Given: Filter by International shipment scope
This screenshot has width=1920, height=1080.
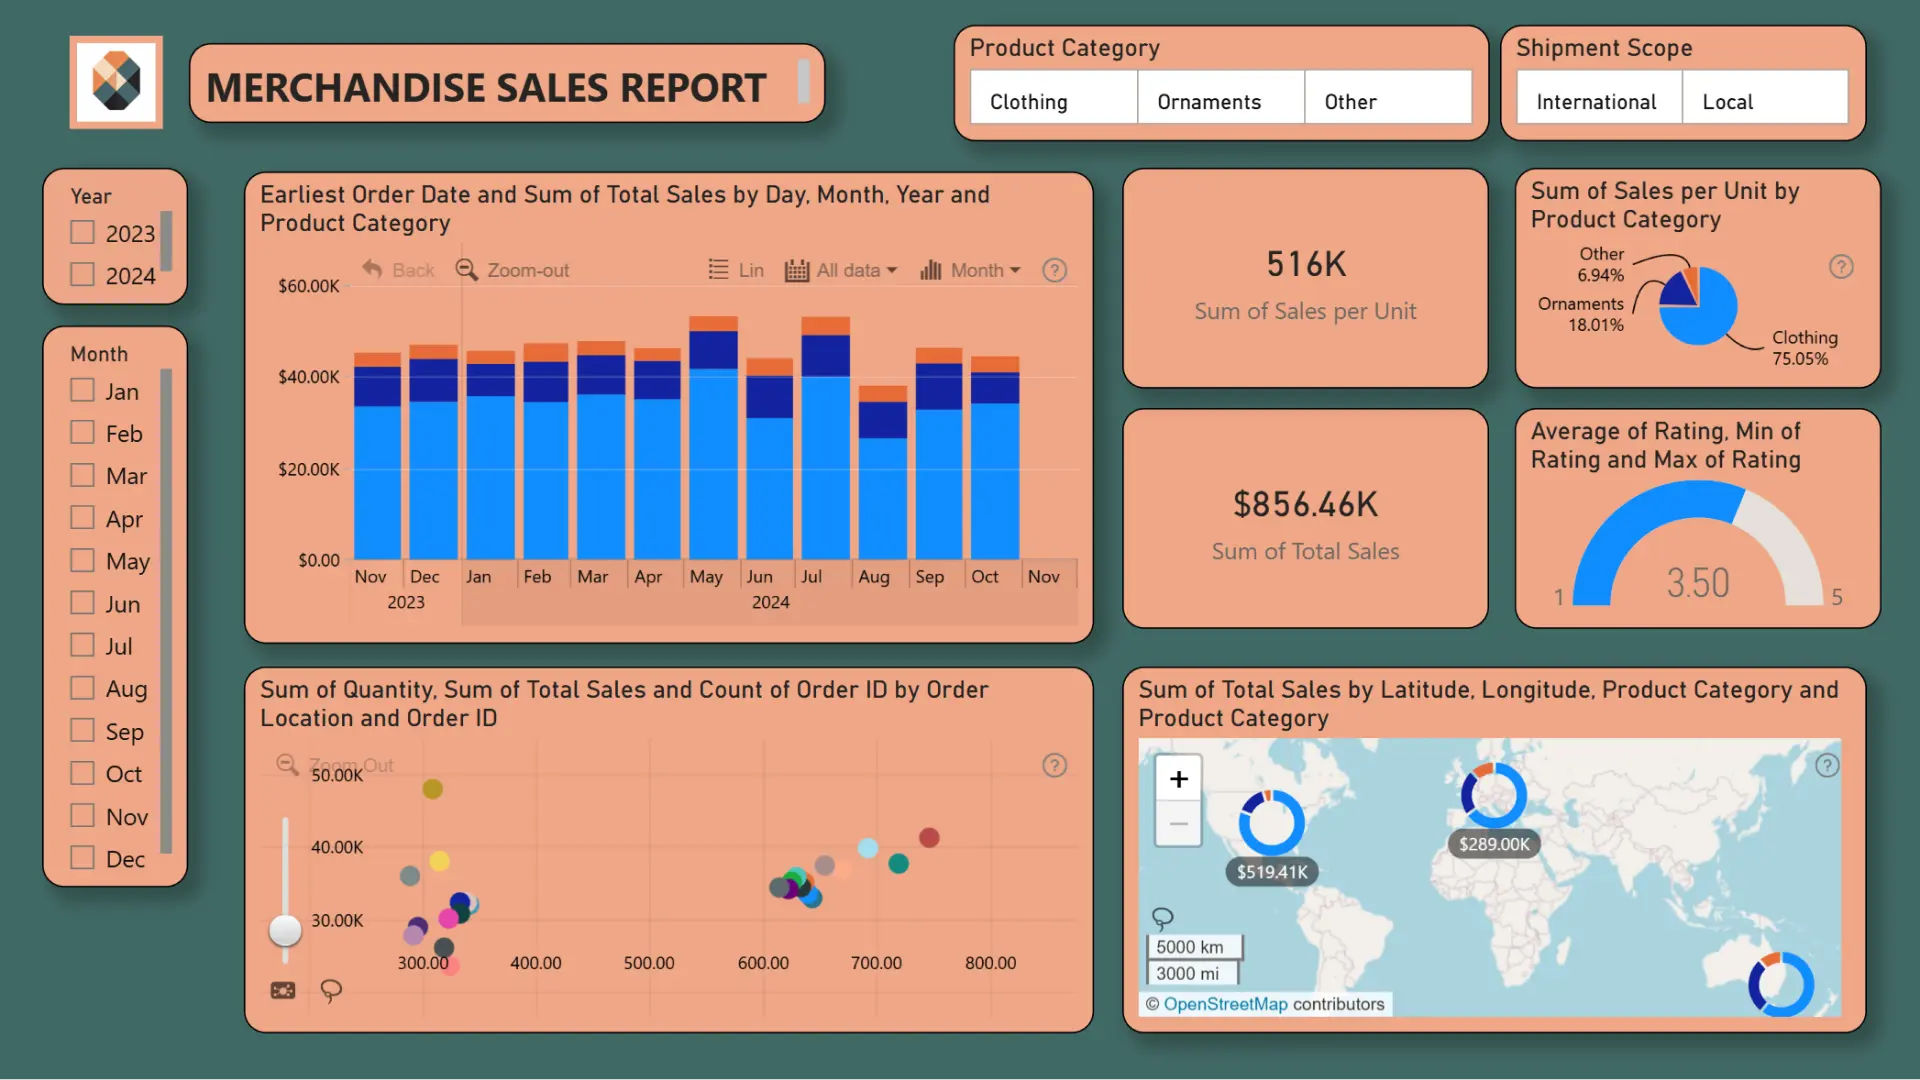Looking at the screenshot, I should [1599, 98].
